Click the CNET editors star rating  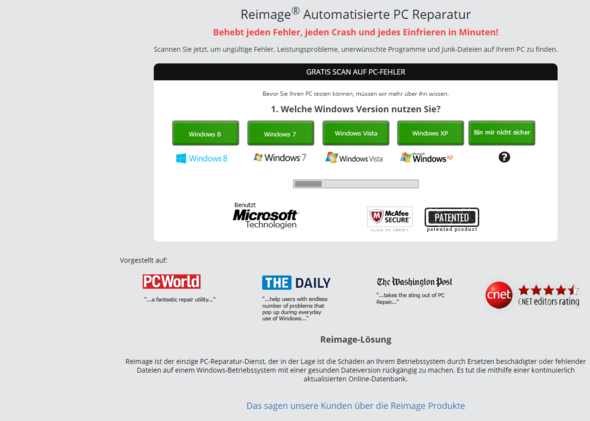pyautogui.click(x=549, y=295)
